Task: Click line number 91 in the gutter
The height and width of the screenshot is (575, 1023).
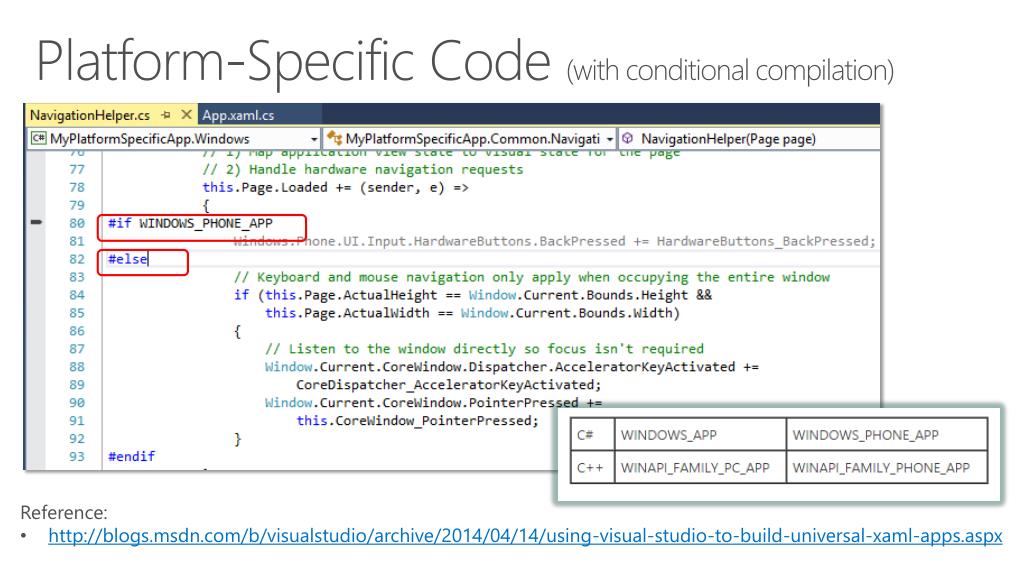Action: [77, 421]
